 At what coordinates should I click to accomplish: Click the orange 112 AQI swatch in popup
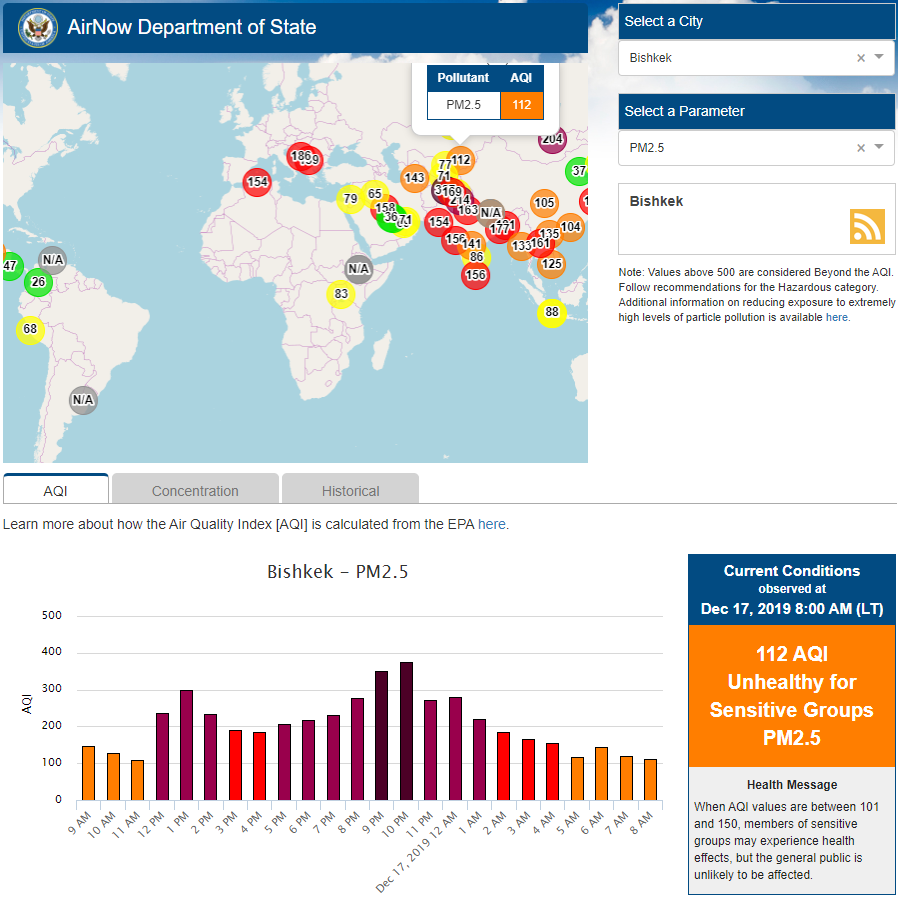(521, 105)
